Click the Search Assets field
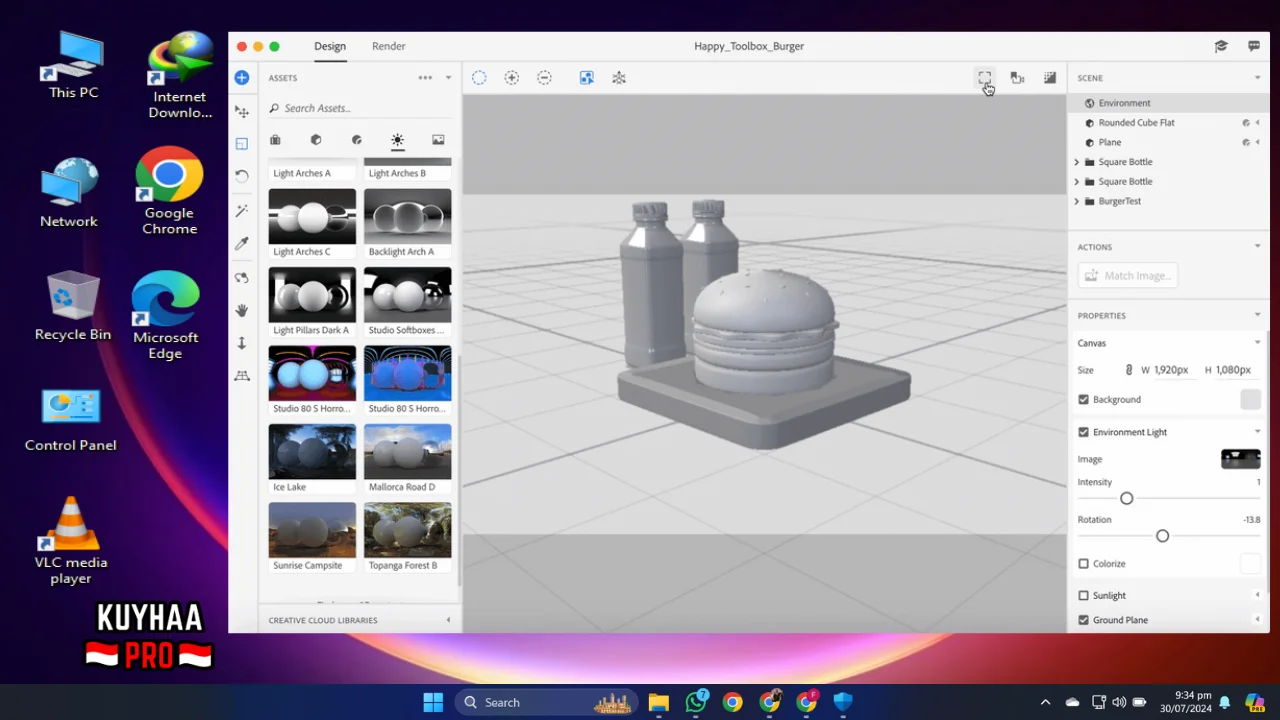This screenshot has width=1280, height=720. coord(360,108)
